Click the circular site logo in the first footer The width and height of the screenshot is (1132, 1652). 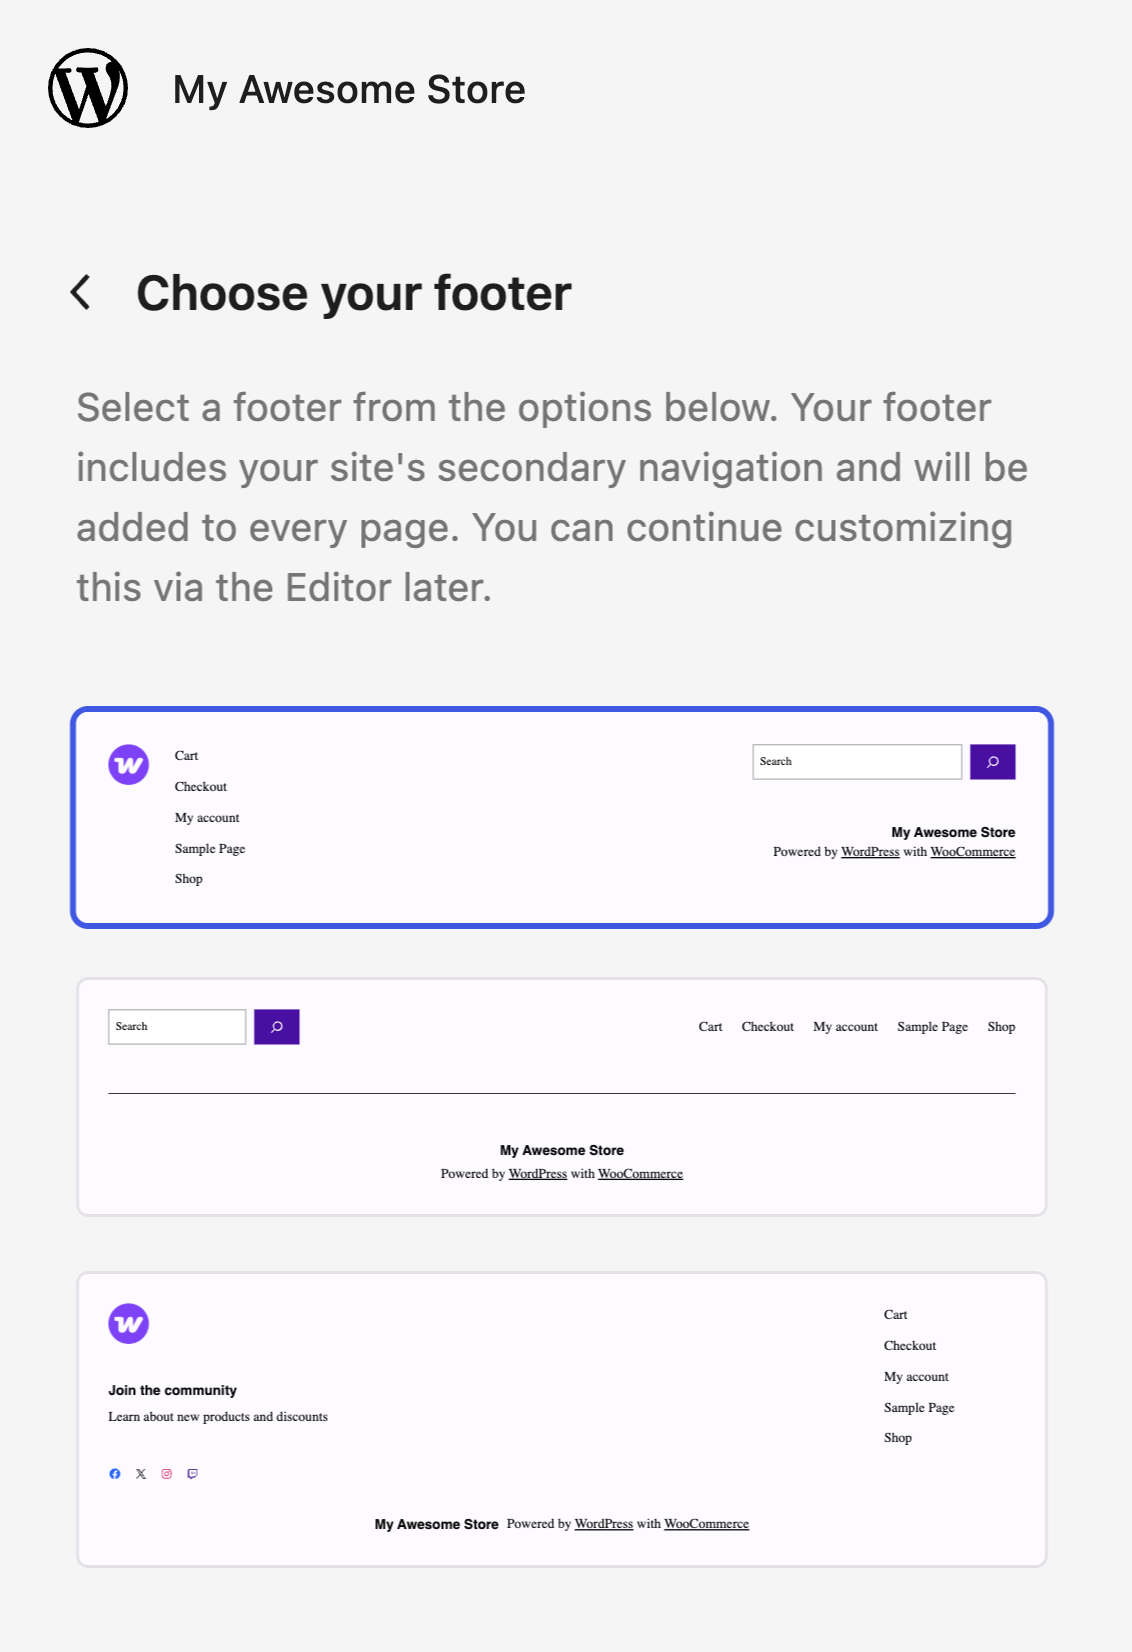[x=128, y=763]
